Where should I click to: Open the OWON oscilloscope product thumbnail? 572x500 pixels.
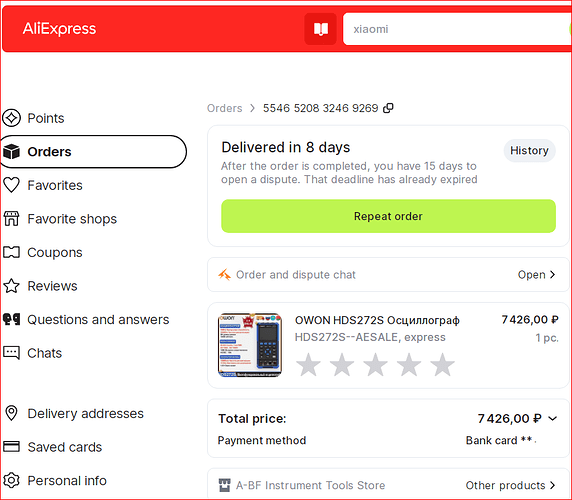tap(250, 345)
